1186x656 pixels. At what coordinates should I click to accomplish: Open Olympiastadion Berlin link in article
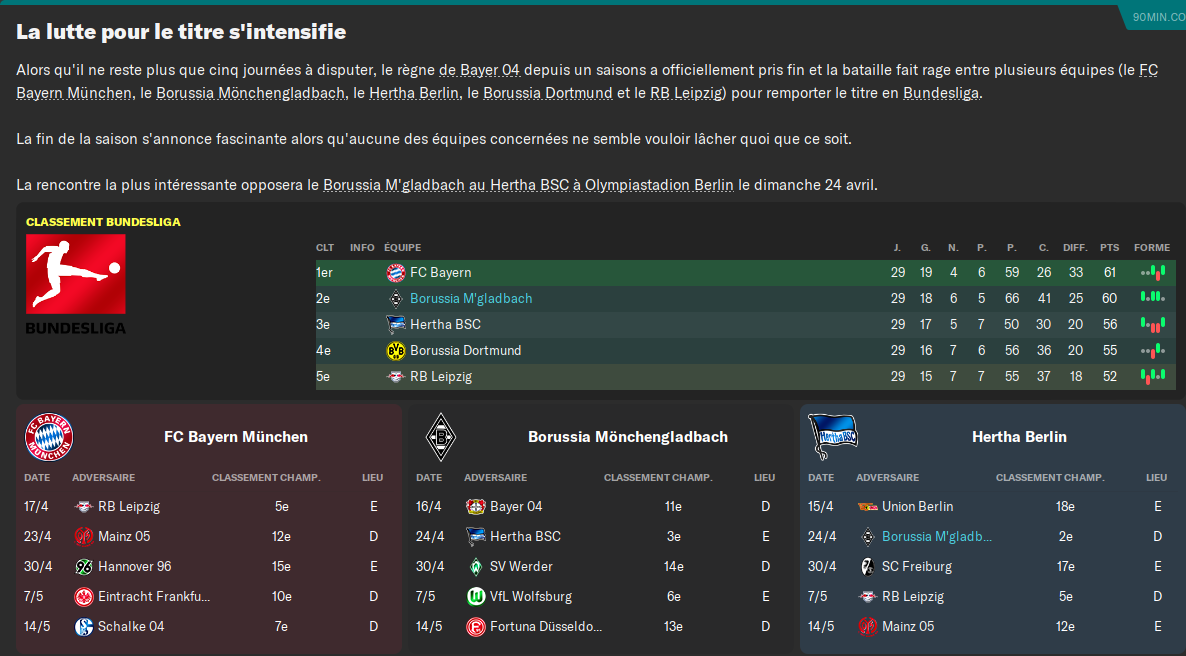[x=659, y=185]
